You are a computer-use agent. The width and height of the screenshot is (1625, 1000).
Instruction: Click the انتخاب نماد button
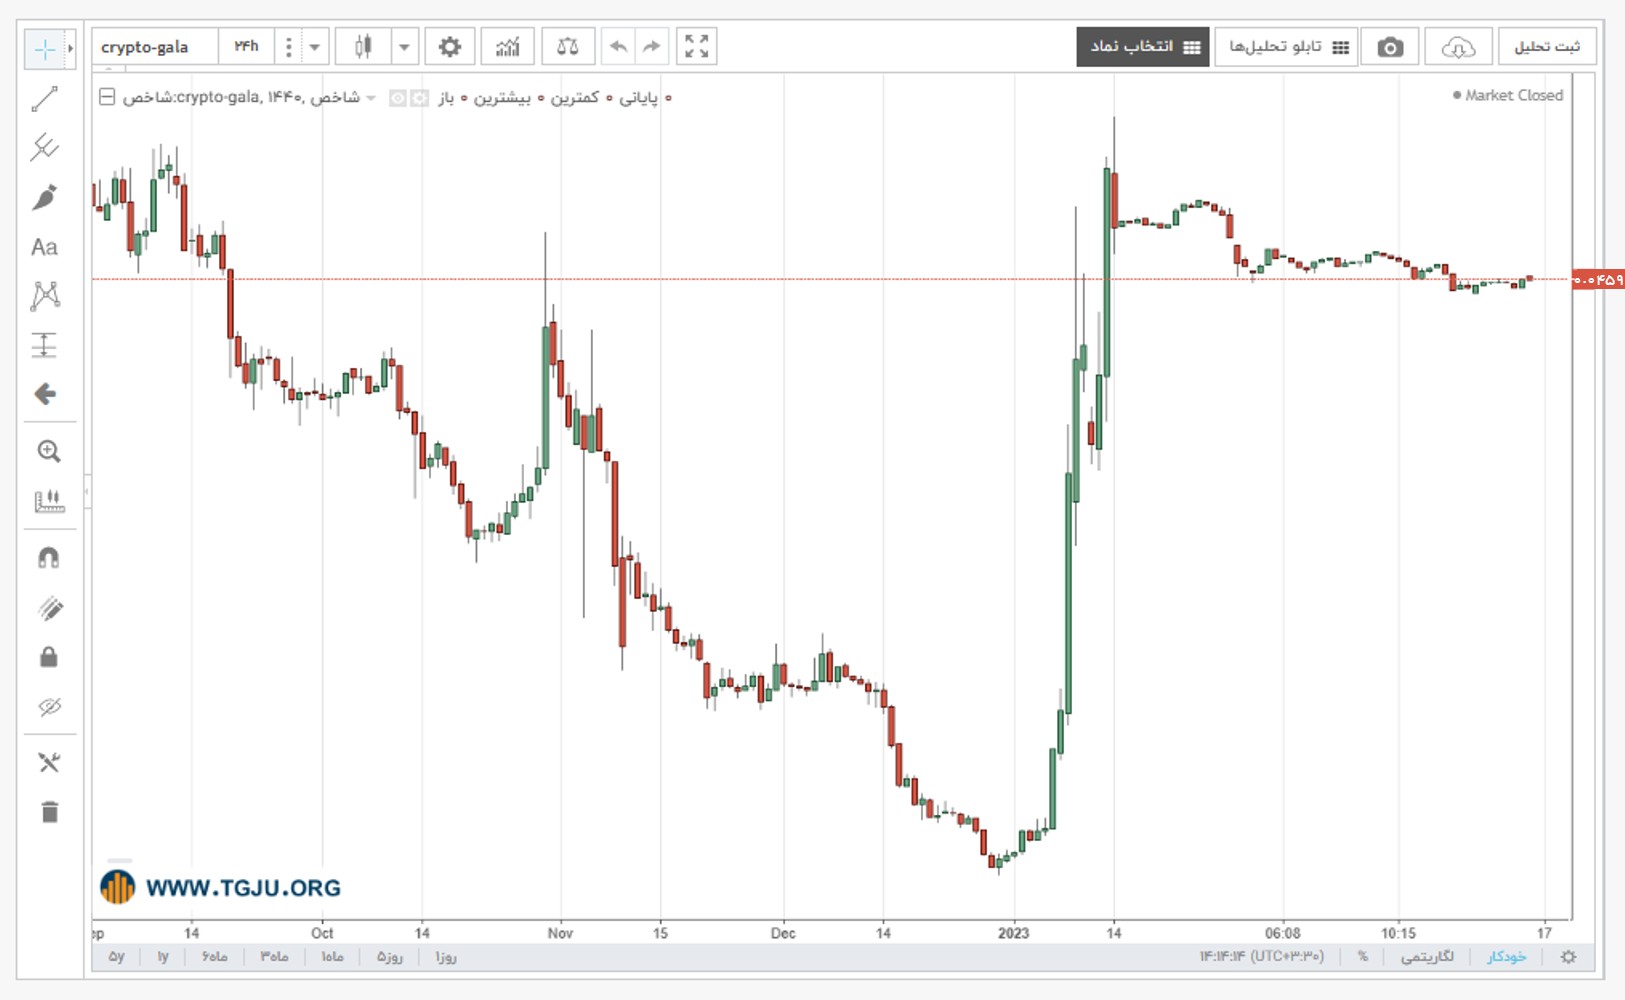(x=1143, y=47)
